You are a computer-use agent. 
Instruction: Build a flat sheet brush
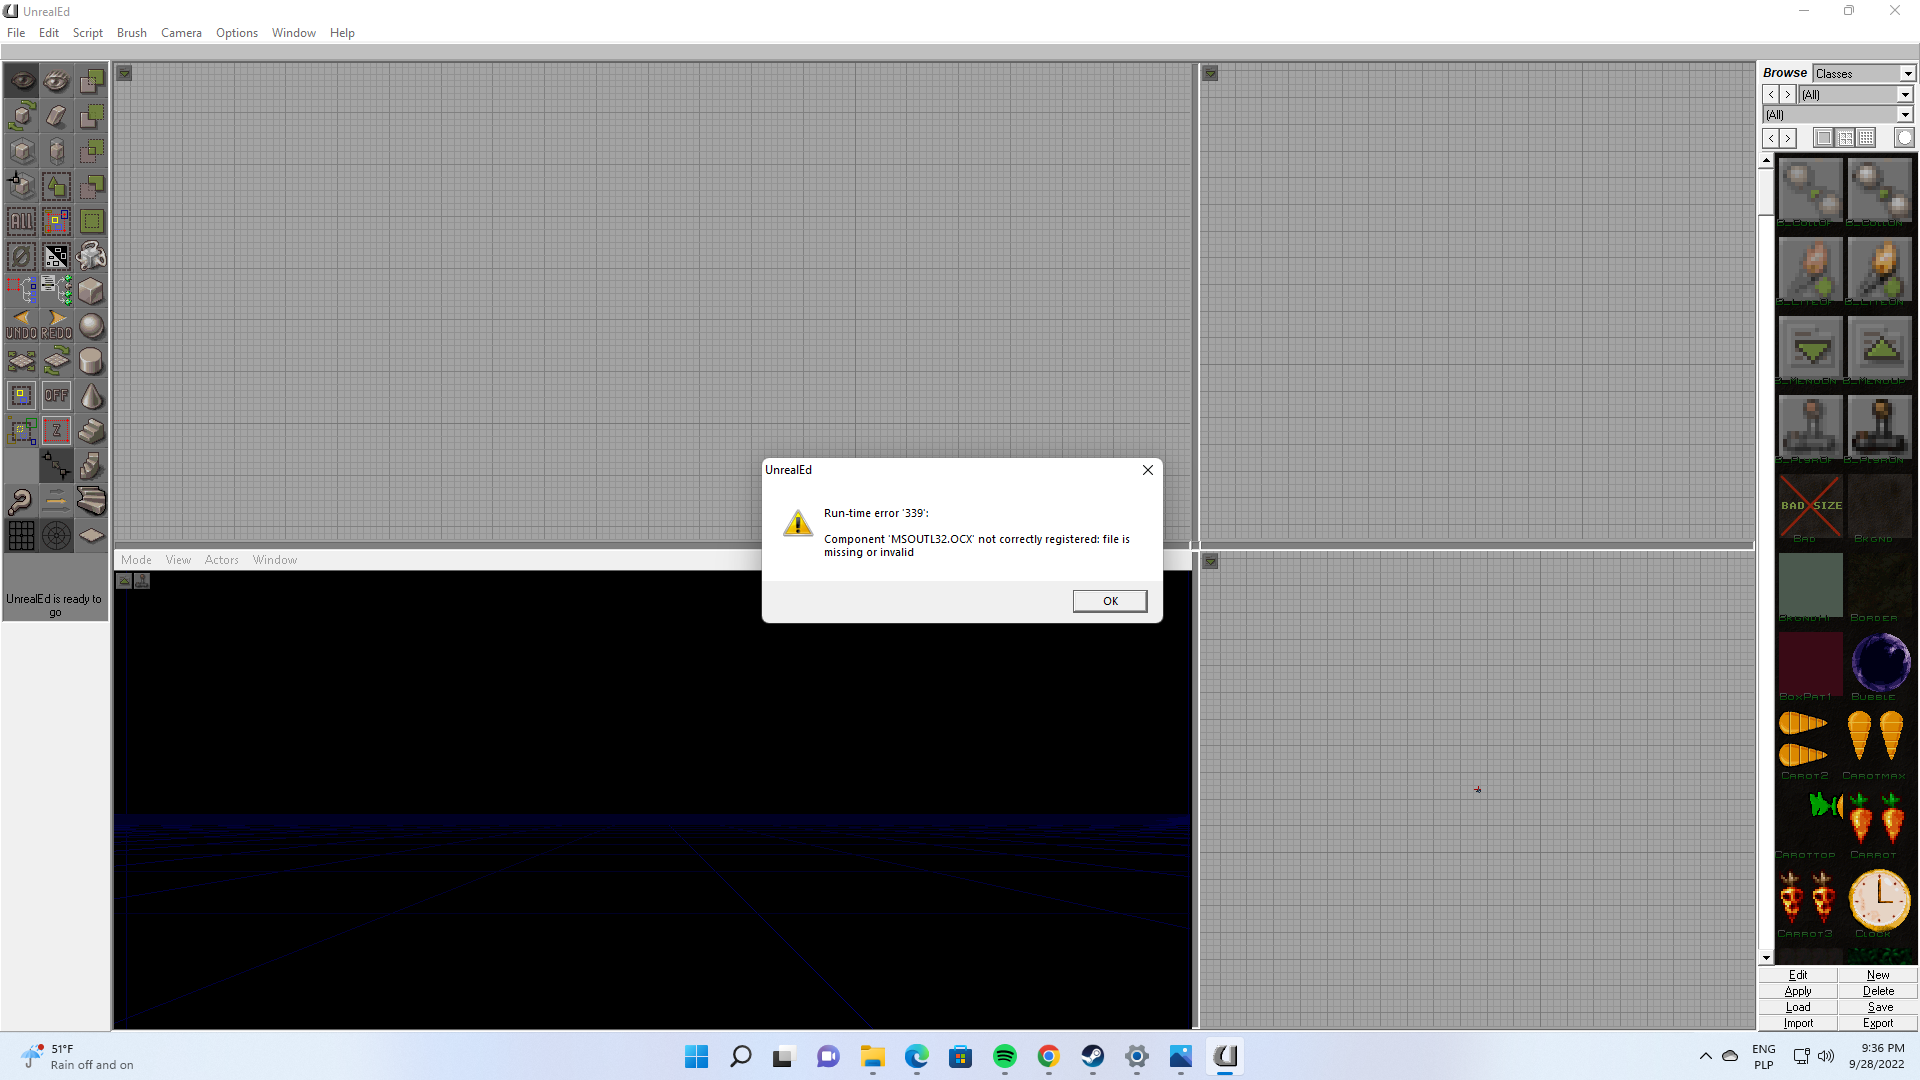92,536
